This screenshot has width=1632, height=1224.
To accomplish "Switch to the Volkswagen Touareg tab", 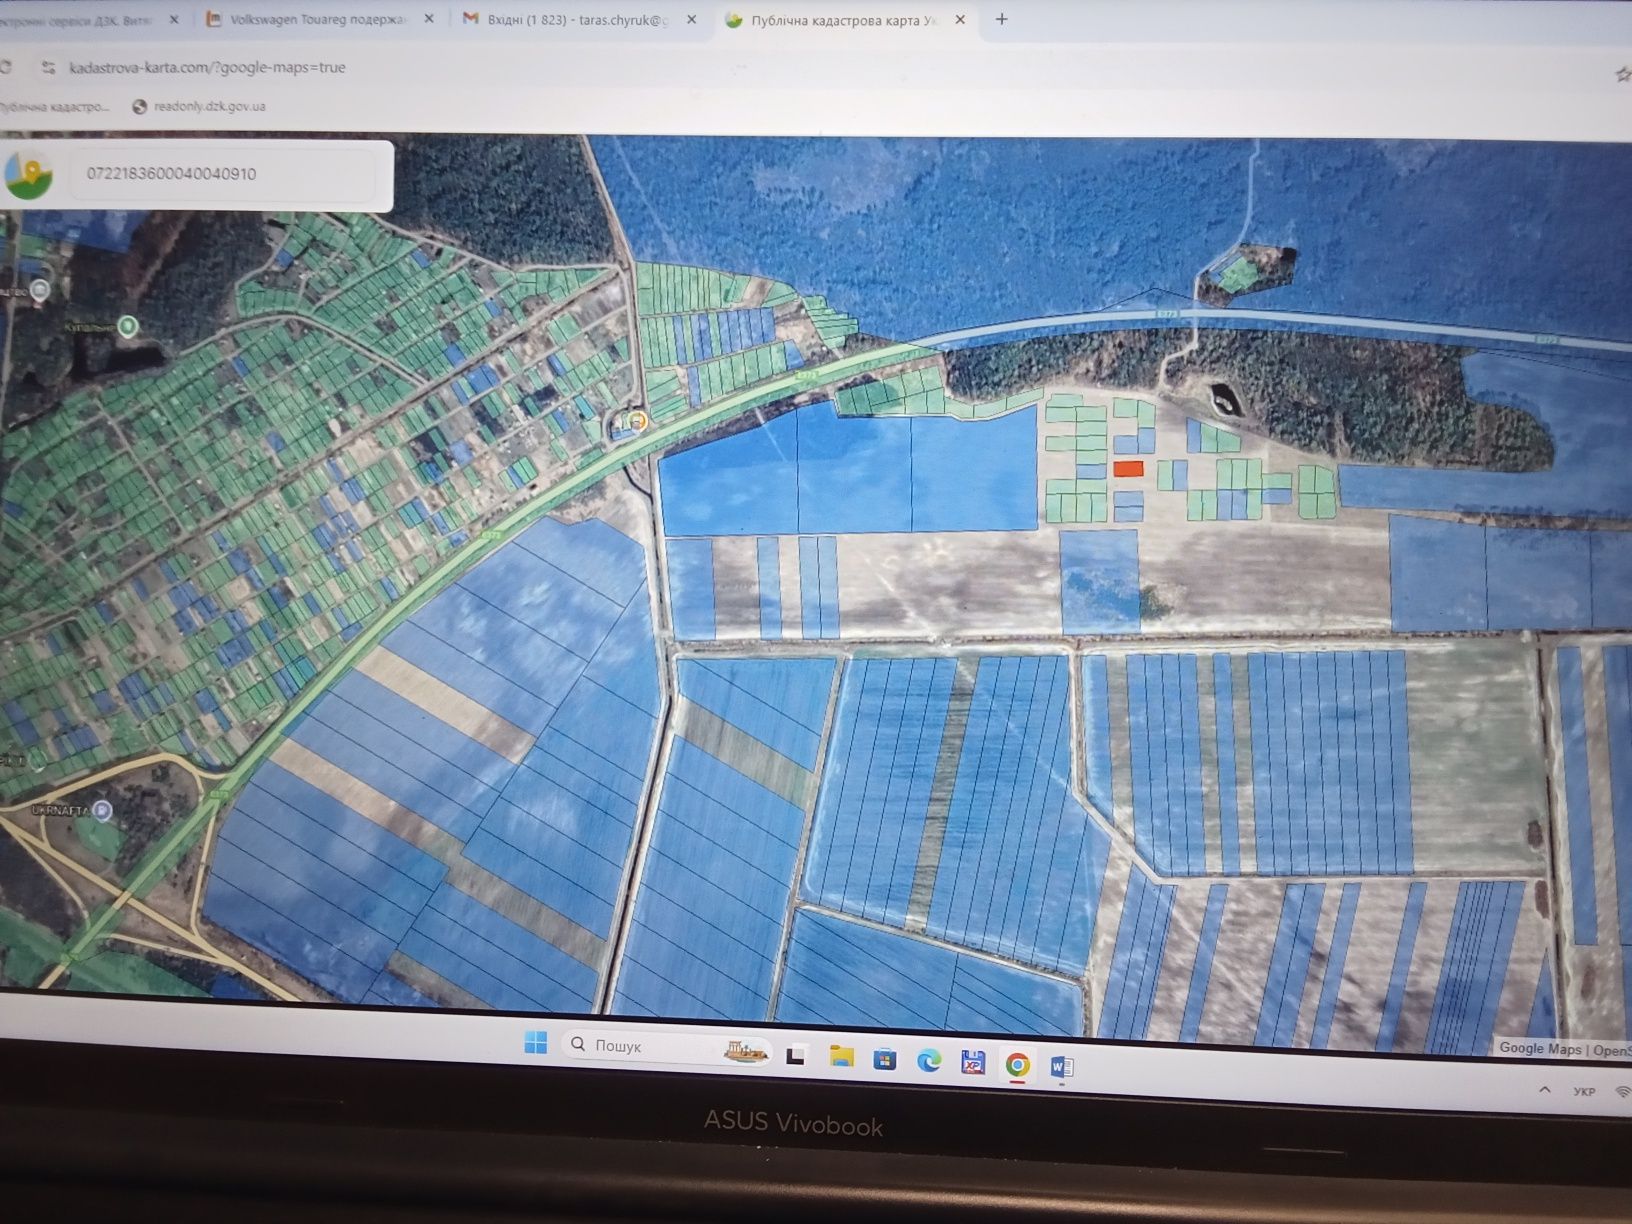I will (x=320, y=19).
